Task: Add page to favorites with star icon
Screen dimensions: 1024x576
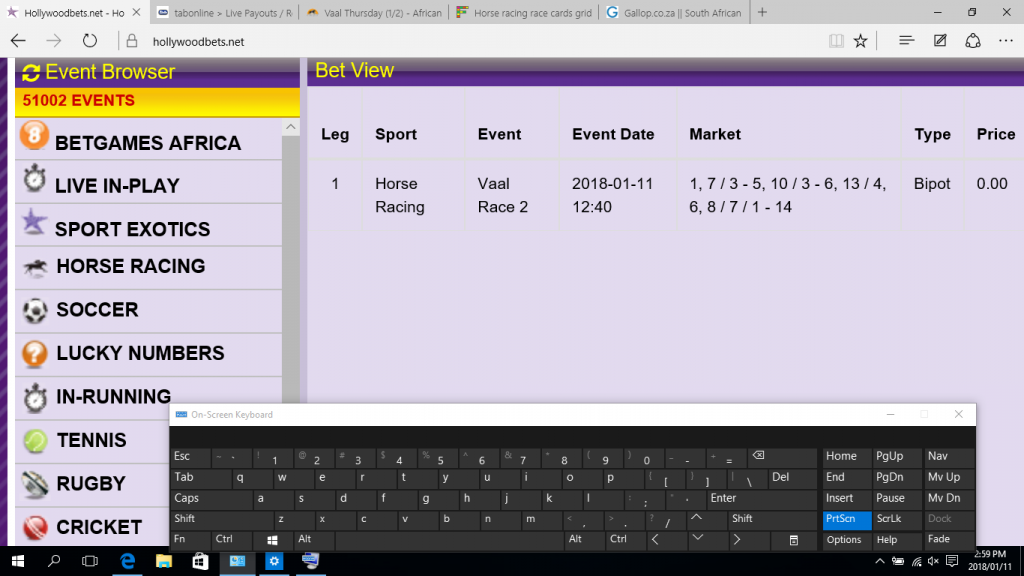Action: click(861, 41)
